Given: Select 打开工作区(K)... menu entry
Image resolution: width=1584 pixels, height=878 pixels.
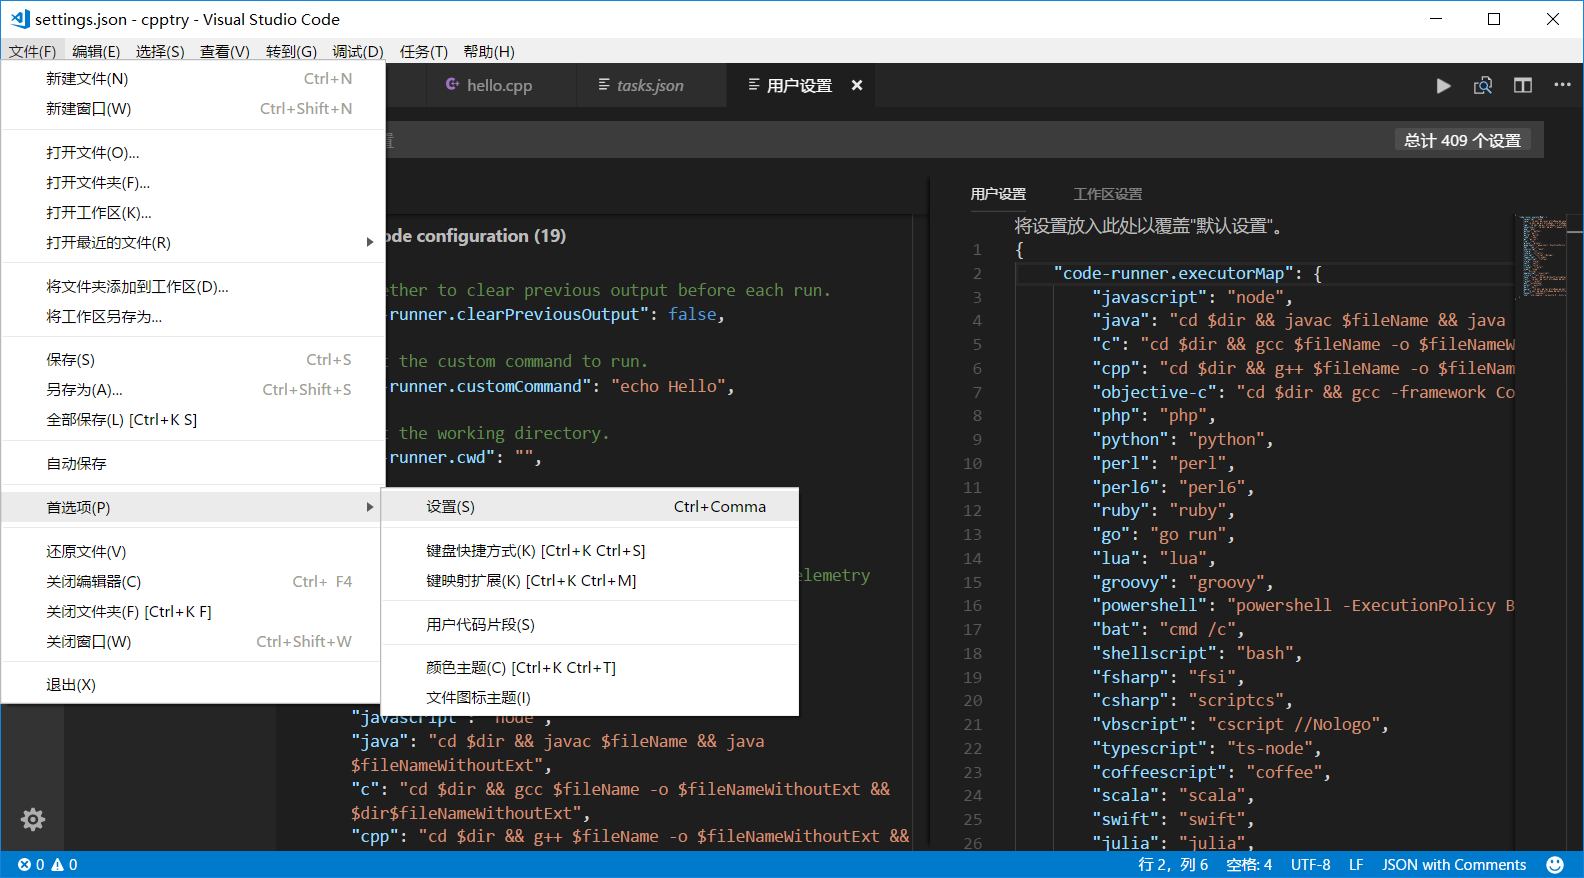Looking at the screenshot, I should (193, 213).
